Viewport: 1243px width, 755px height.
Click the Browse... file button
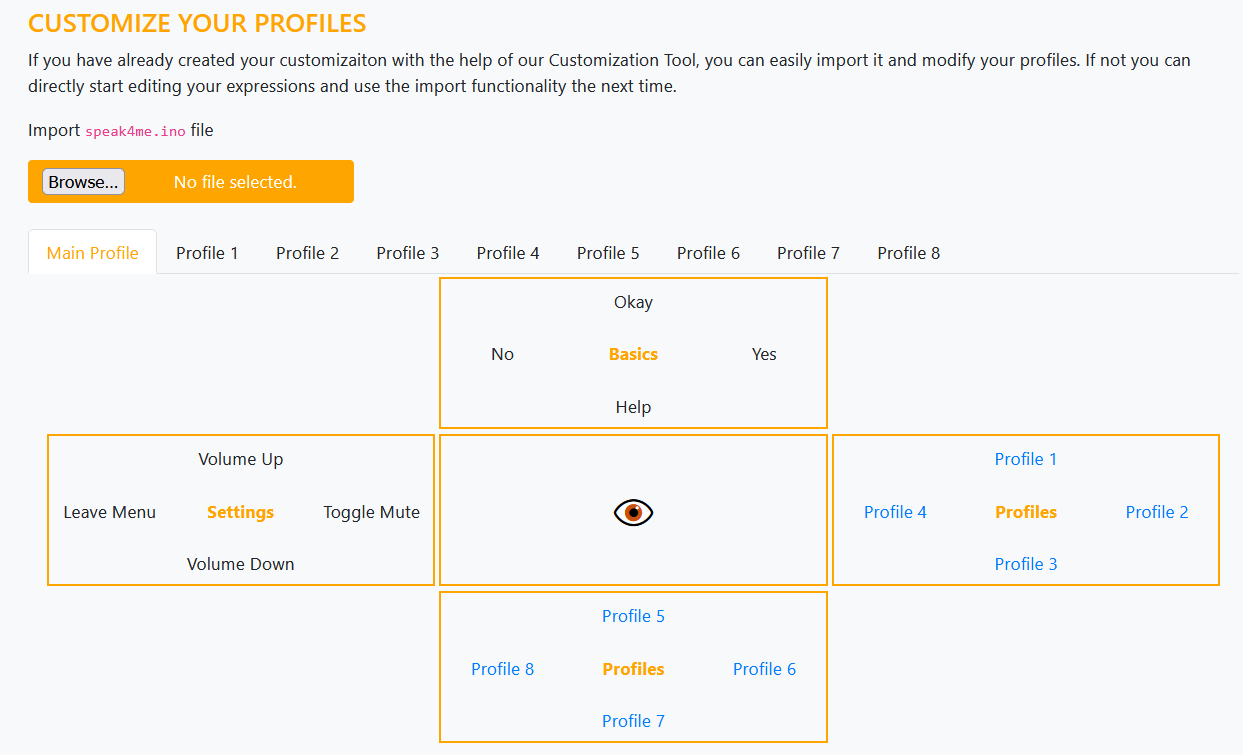pos(83,182)
